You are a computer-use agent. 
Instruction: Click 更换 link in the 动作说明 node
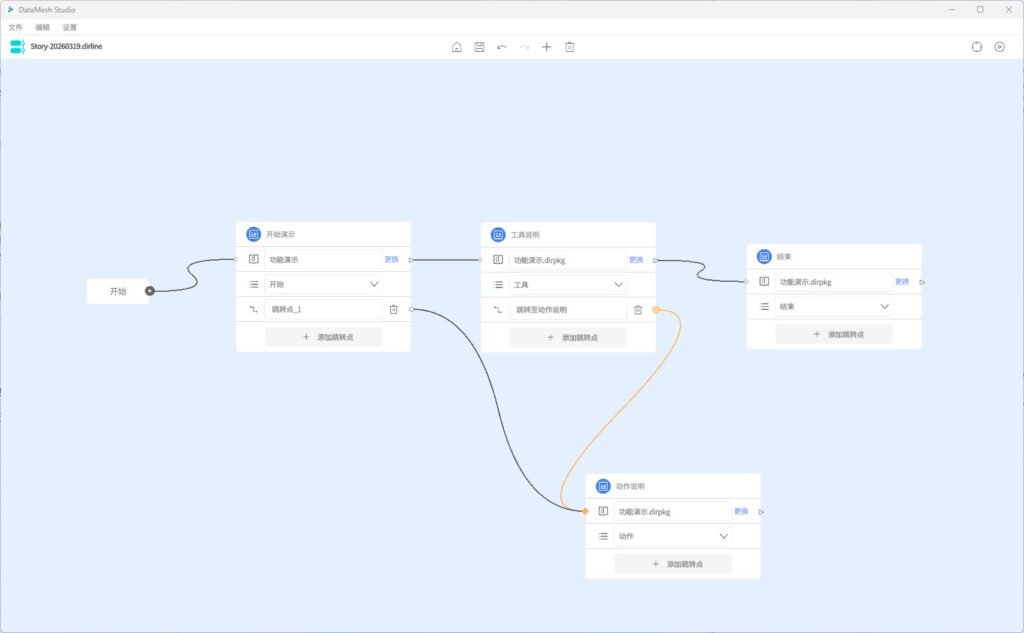click(741, 511)
